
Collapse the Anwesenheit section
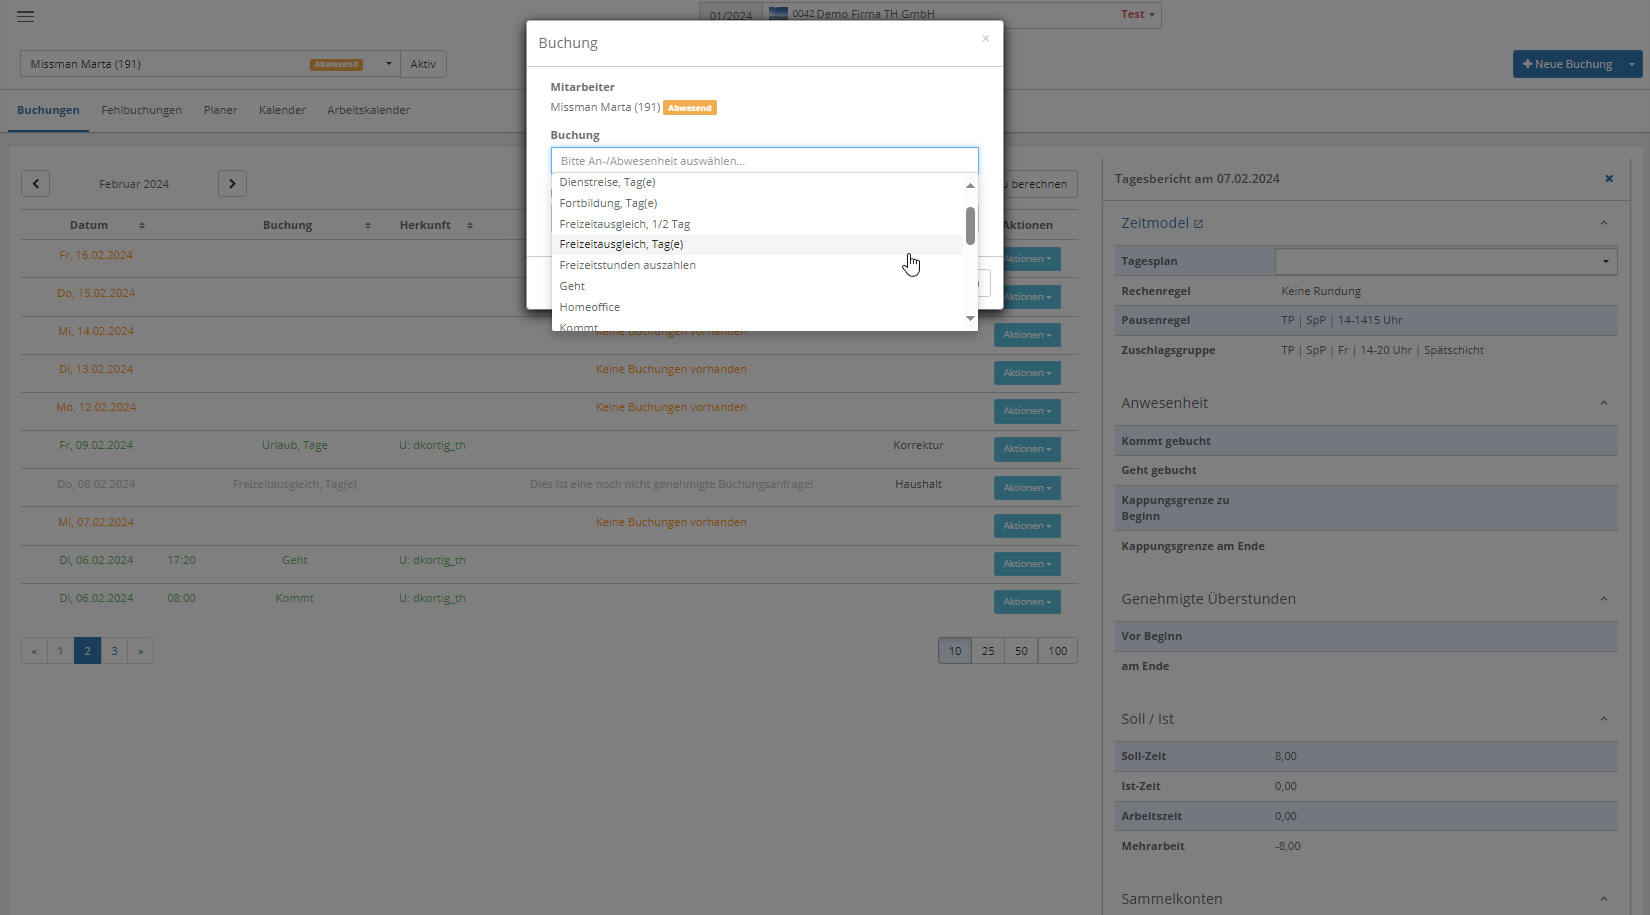click(x=1603, y=404)
